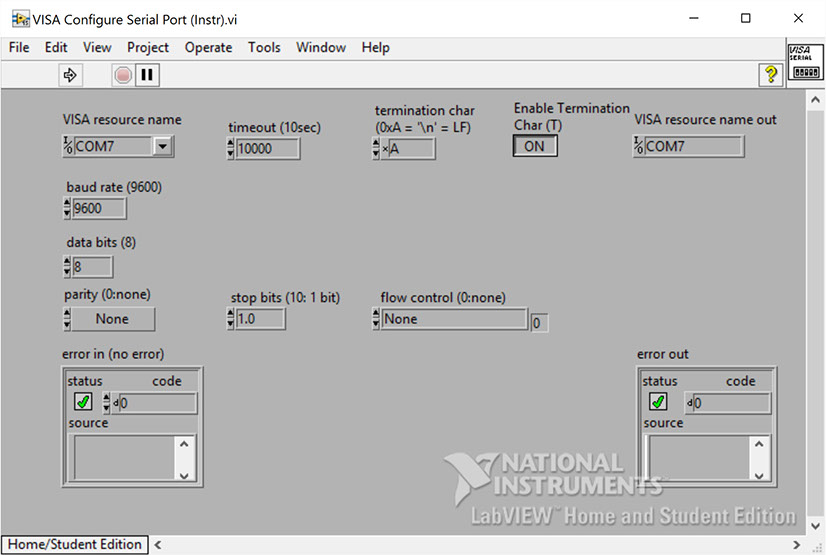Close the VISA Configure Serial Port window
Viewport: 826px width, 555px height.
tap(798, 18)
